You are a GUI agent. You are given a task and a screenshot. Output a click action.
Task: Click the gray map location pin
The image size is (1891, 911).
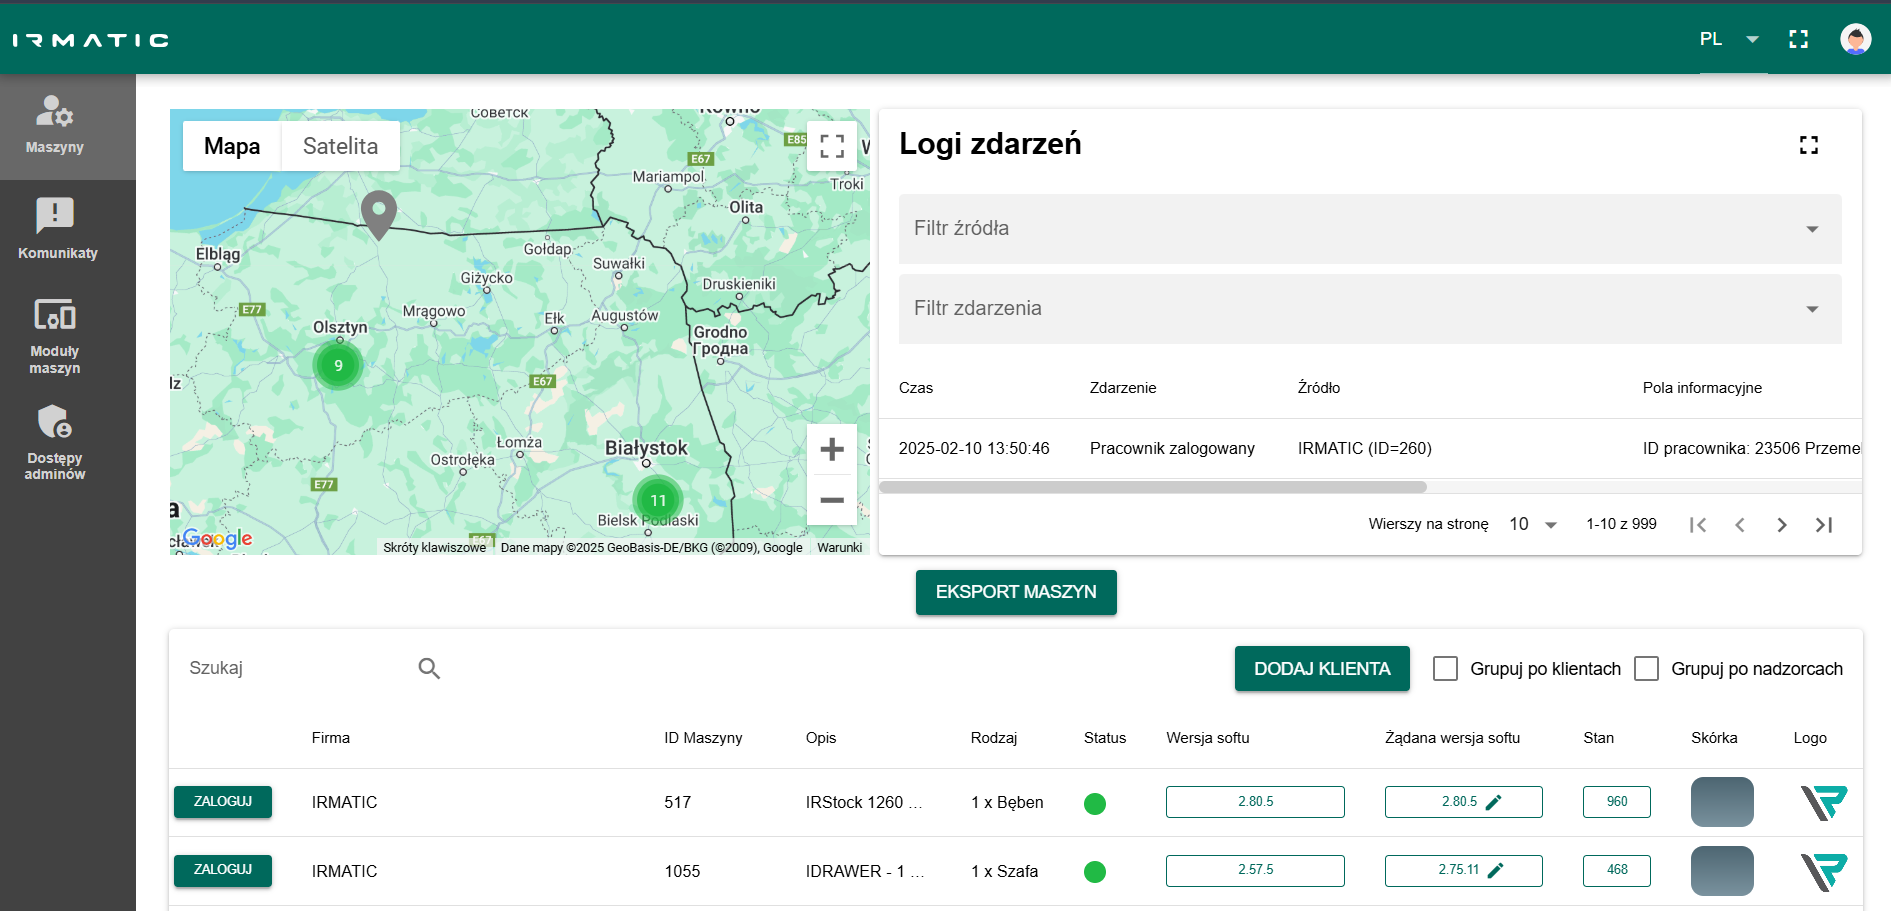pyautogui.click(x=378, y=214)
